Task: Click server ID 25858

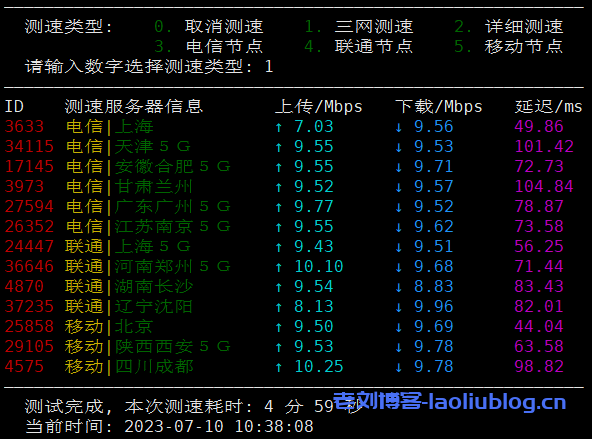Action: pos(29,327)
